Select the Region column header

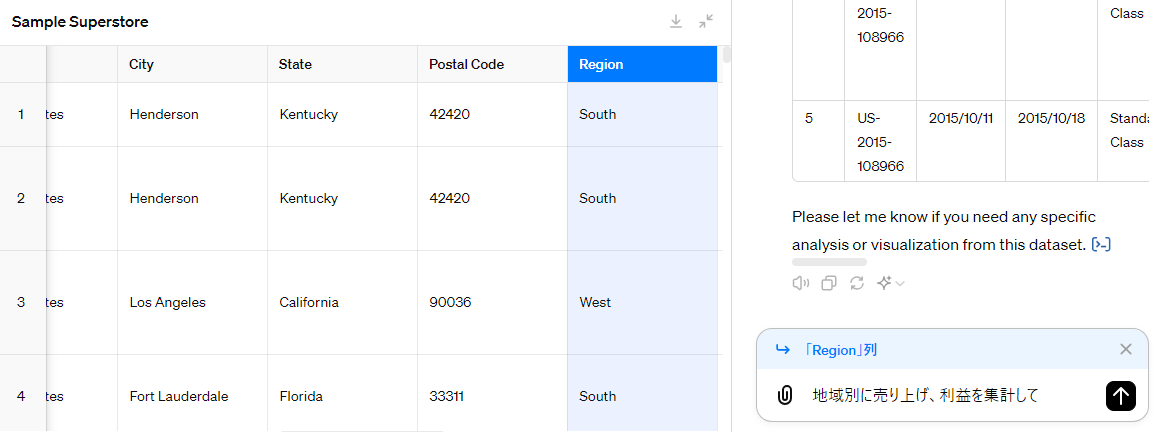(642, 64)
